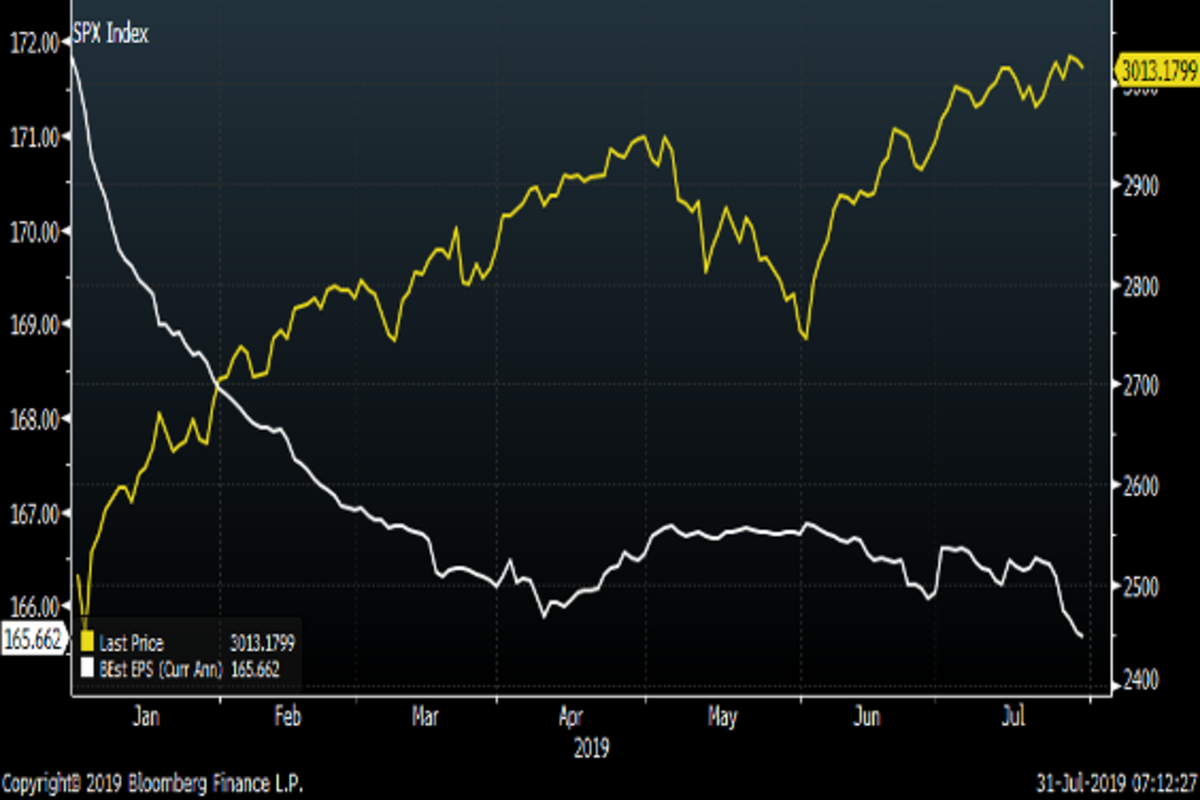1200x800 pixels.
Task: Select the Last Price legend entry text
Action: [130, 643]
